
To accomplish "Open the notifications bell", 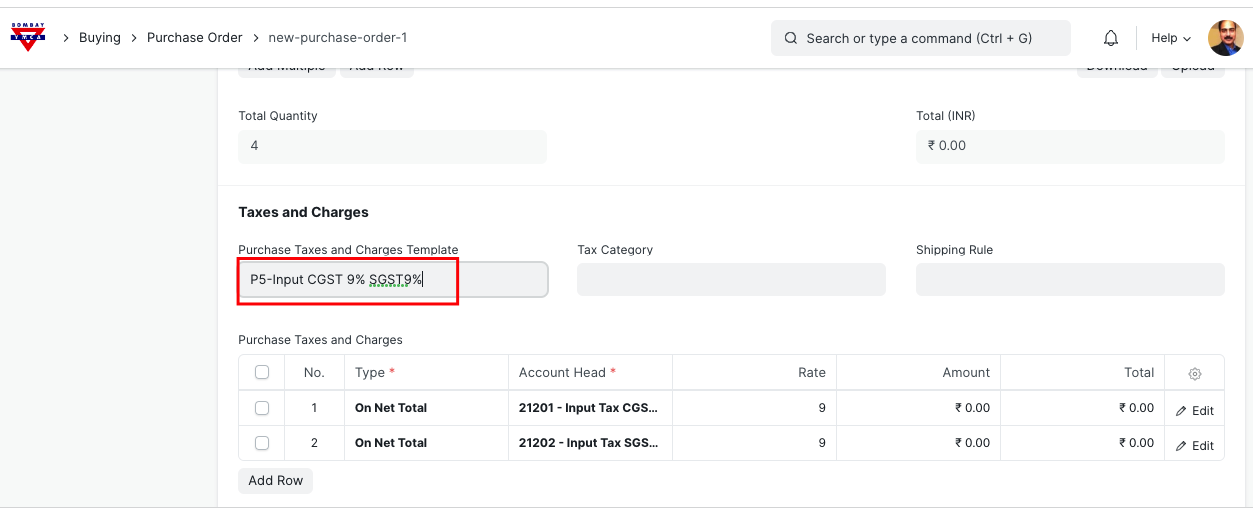I will [x=1111, y=38].
